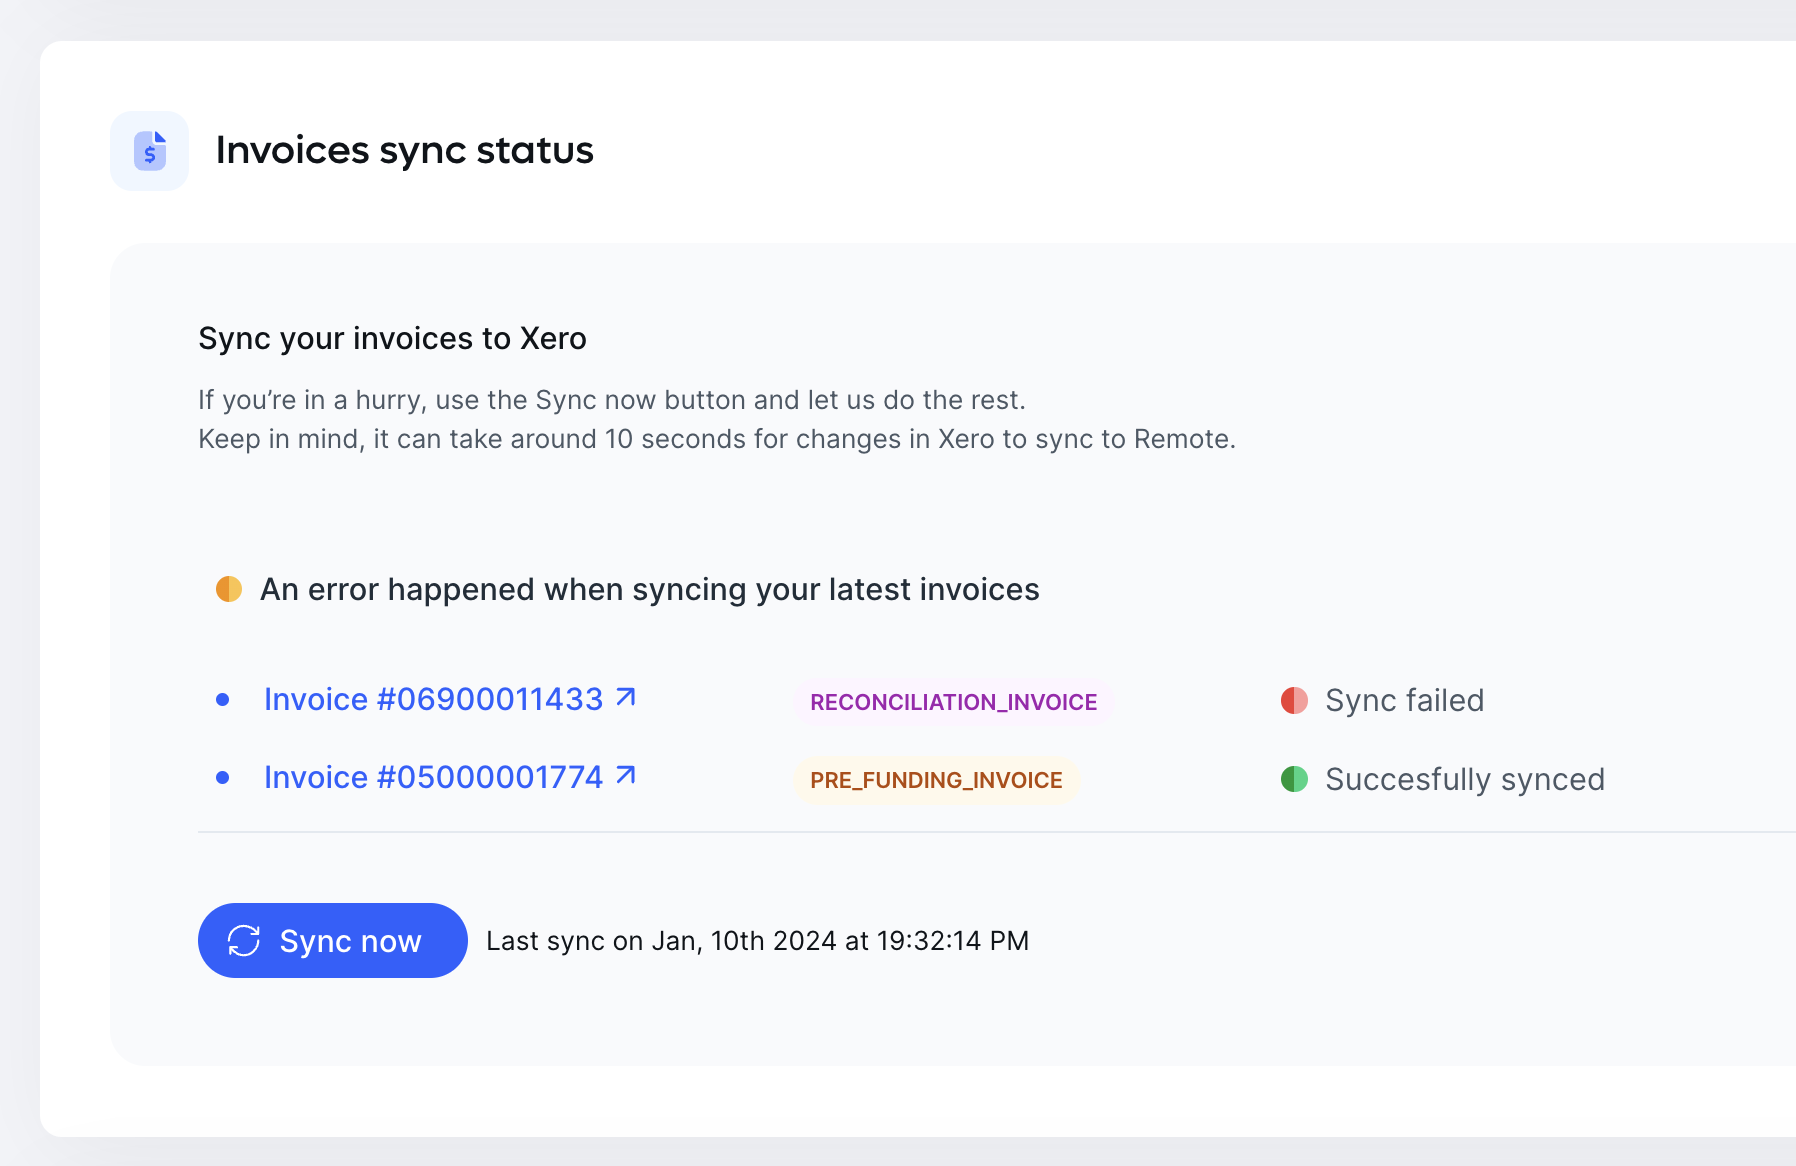Screen dimensions: 1796x1166
Task: Click the orange error status indicator dot
Action: tap(229, 589)
